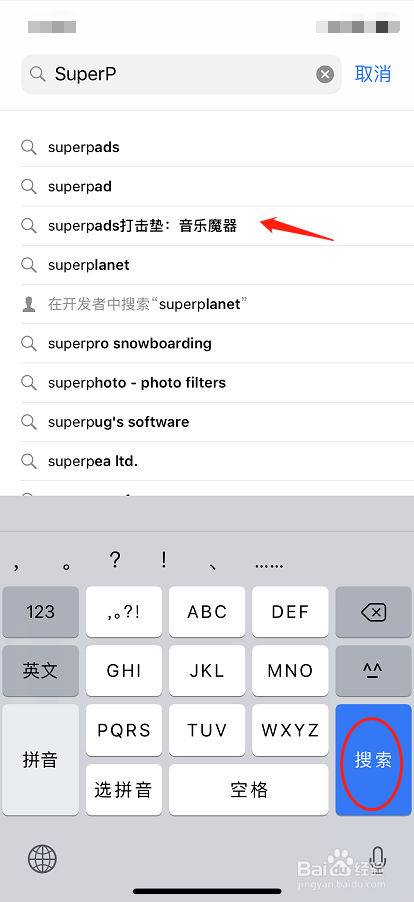Image resolution: width=414 pixels, height=902 pixels.
Task: Choose the superpads打击垫:音乐魔器 suggestion
Action: (217, 226)
